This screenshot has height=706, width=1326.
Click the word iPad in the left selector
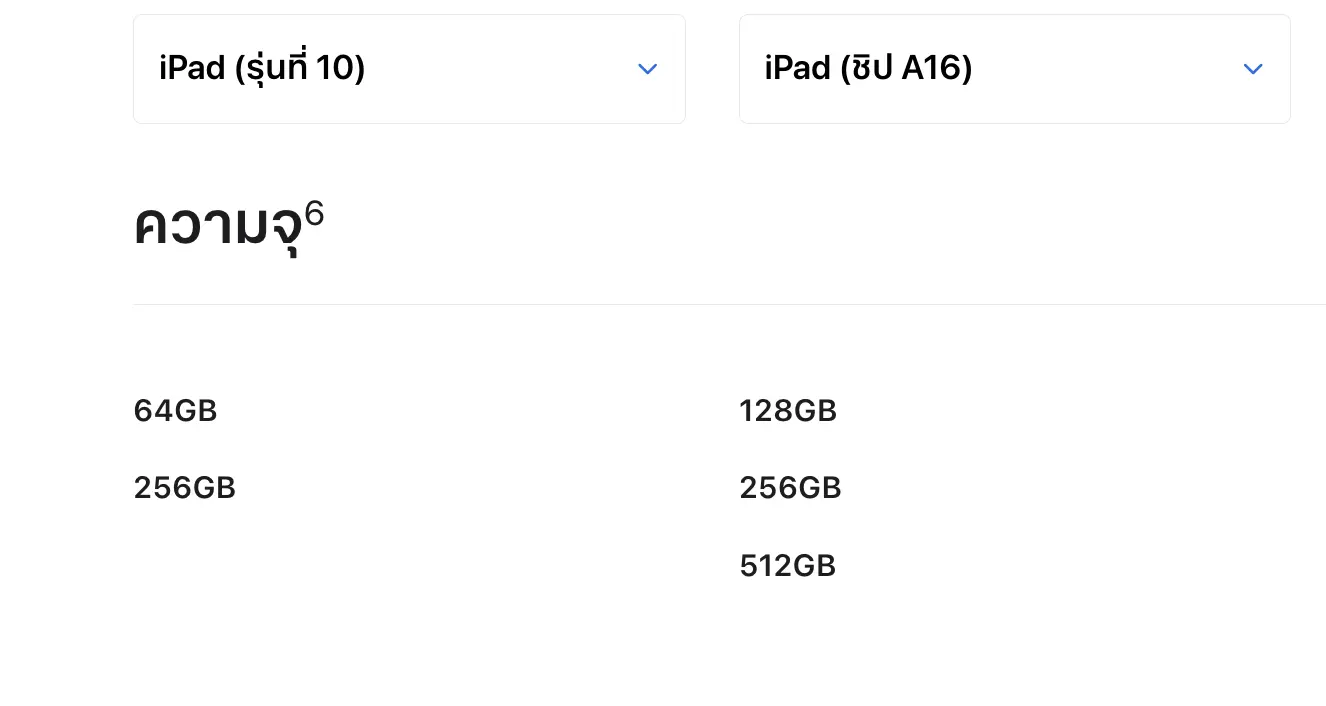(x=192, y=69)
